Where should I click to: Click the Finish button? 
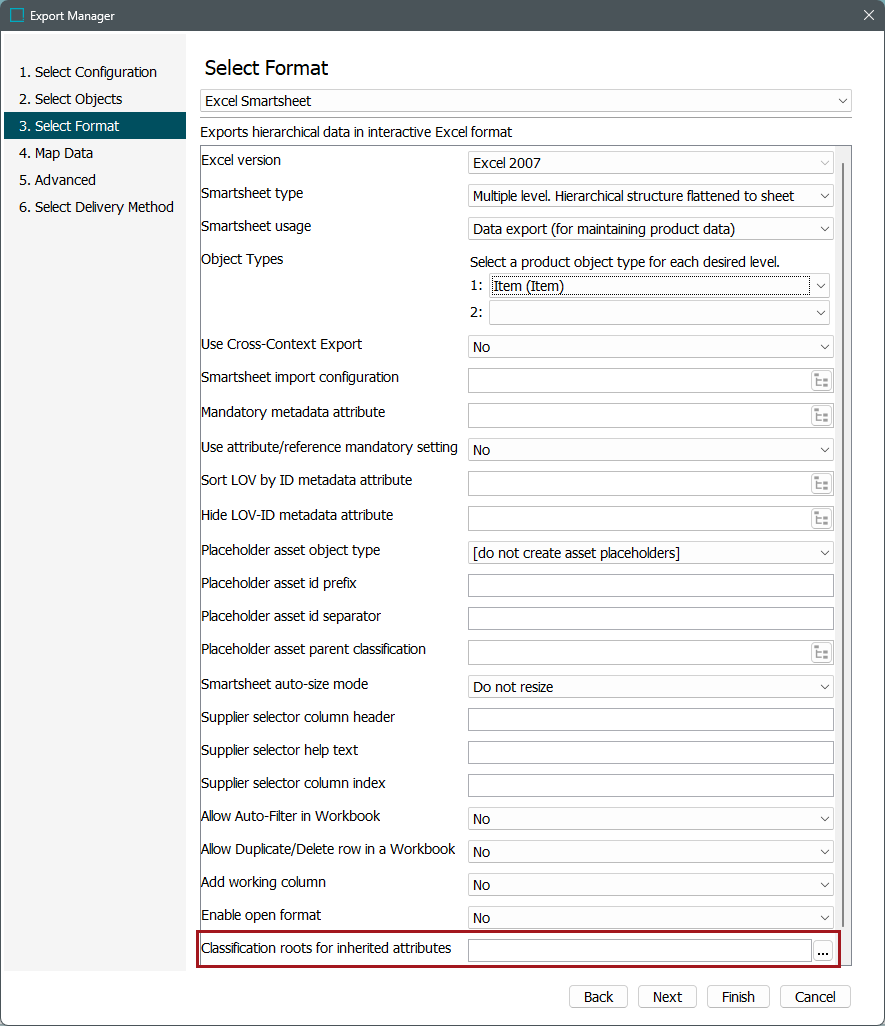pyautogui.click(x=738, y=997)
